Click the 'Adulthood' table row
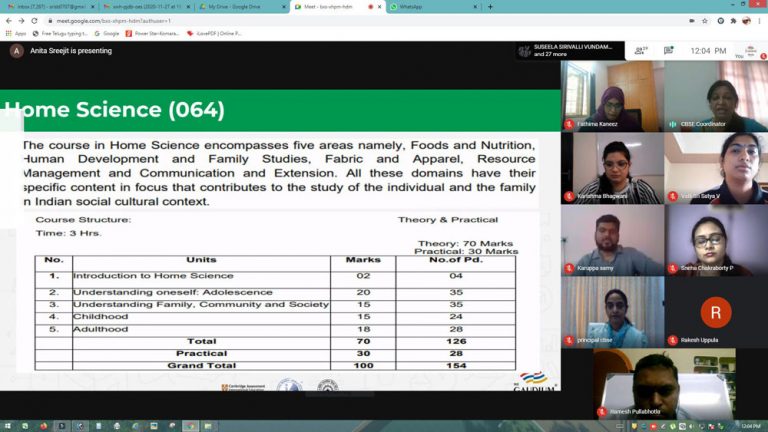768x432 pixels. pos(275,329)
